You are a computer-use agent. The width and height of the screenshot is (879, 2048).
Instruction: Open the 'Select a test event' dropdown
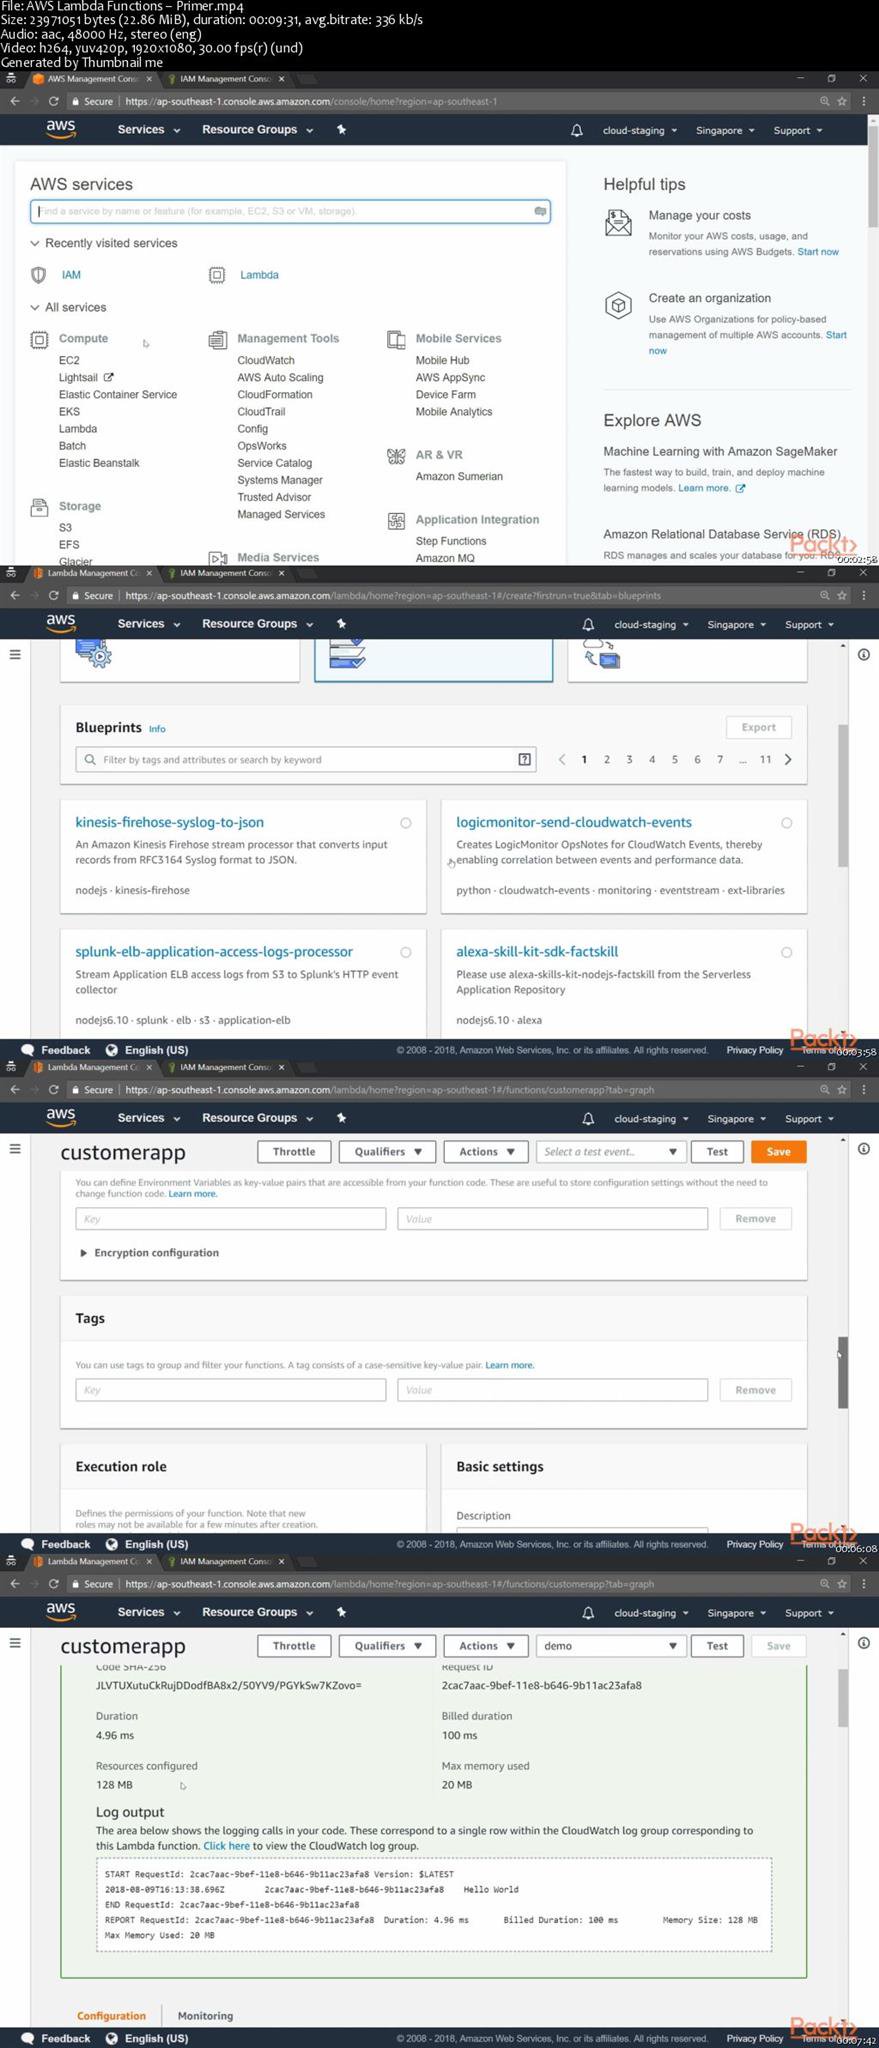(x=611, y=1151)
